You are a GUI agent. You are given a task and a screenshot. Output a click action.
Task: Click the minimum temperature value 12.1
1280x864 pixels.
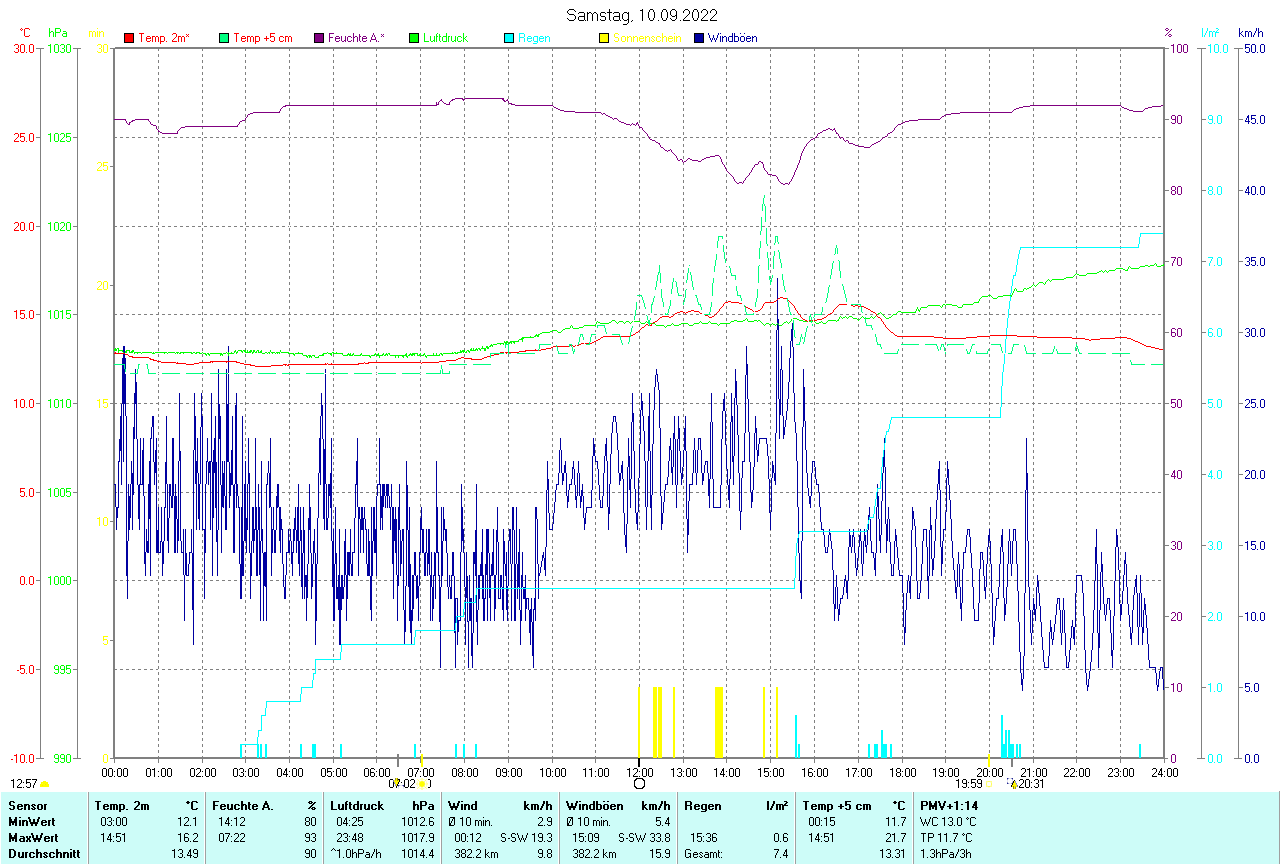tap(188, 822)
